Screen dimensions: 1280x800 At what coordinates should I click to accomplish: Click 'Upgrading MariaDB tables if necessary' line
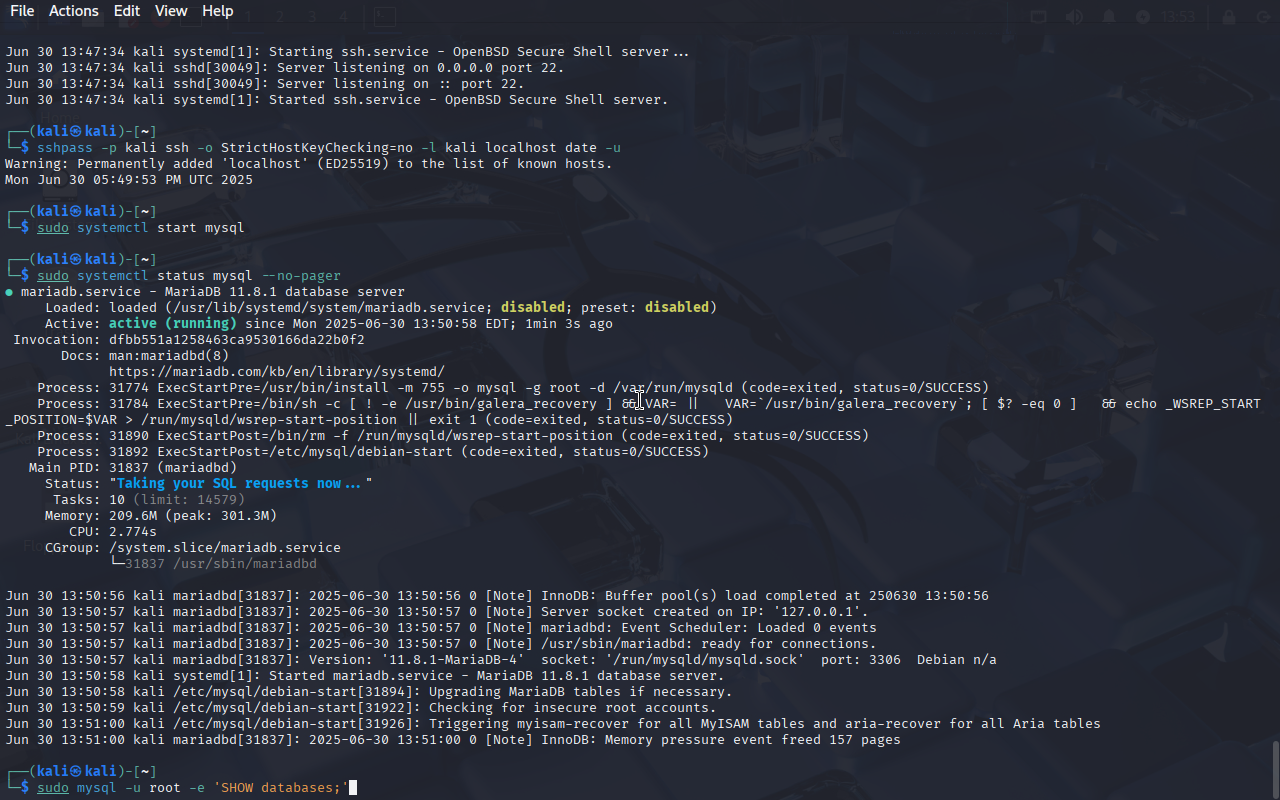(369, 692)
